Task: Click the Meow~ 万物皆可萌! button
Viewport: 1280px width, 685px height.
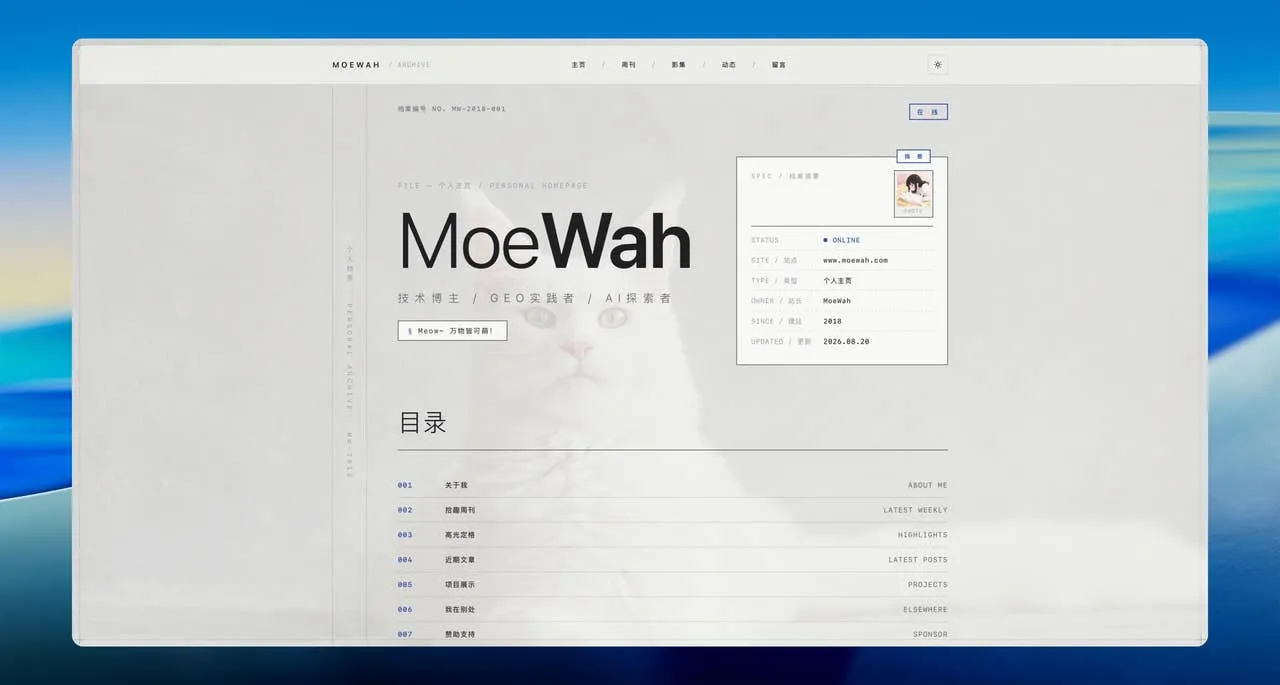Action: 452,330
